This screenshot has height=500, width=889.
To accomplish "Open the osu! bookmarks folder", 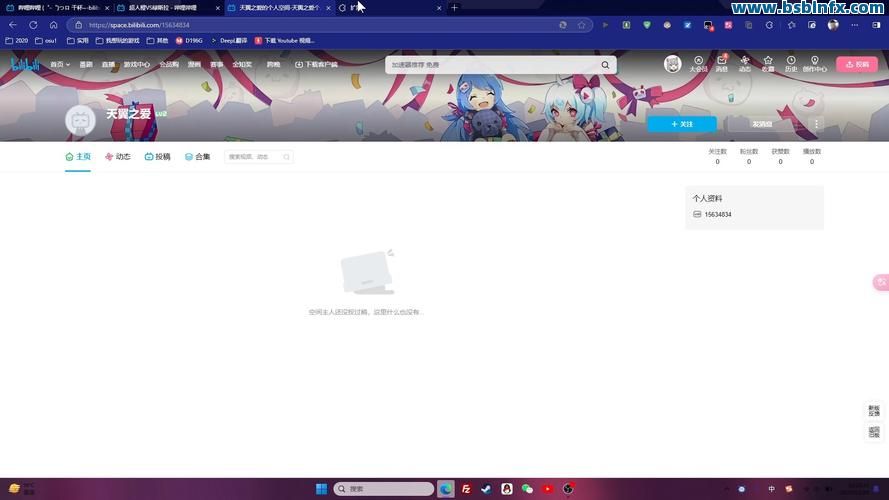I will 46,41.
